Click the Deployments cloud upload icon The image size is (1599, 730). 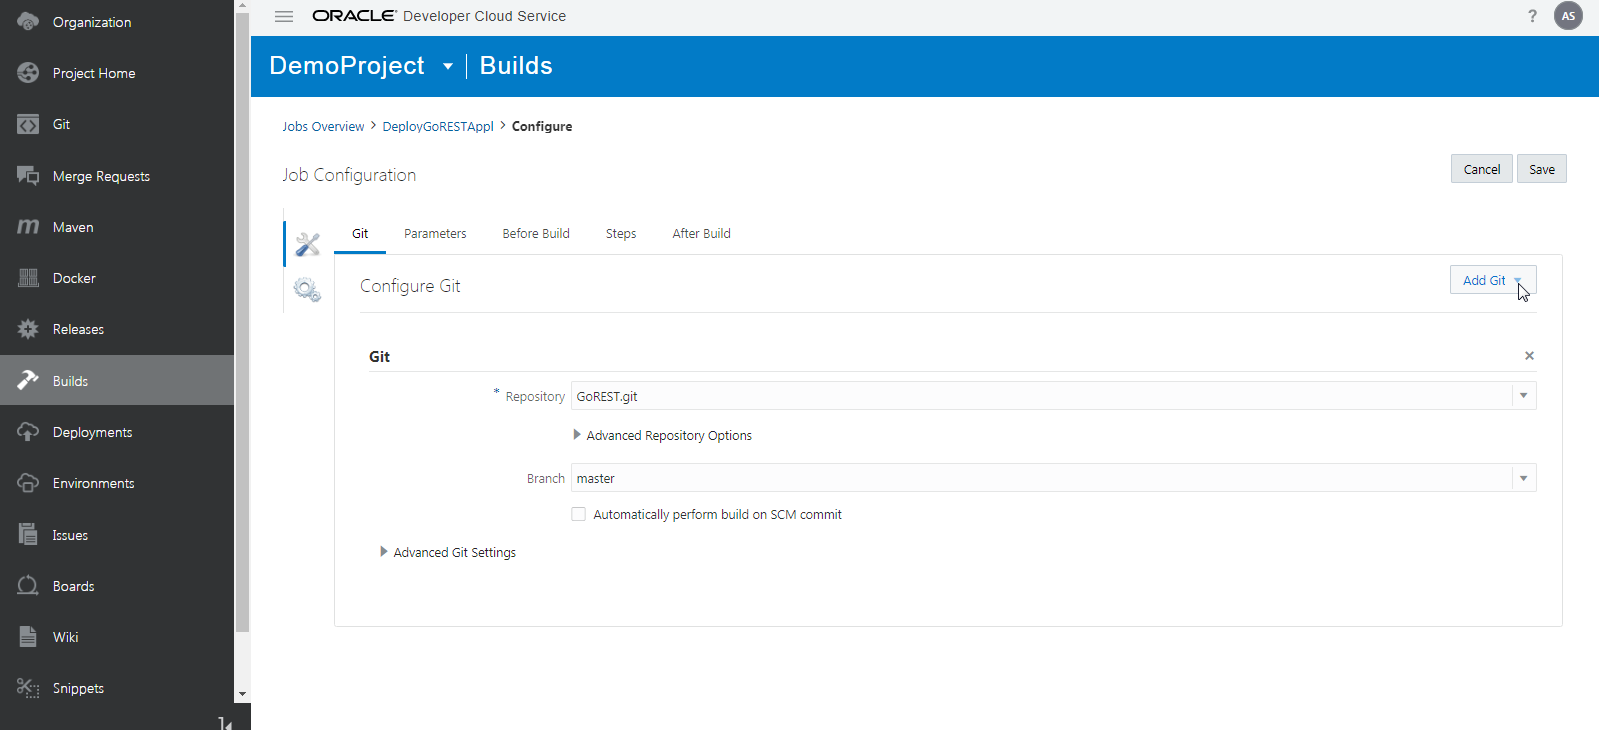click(x=28, y=432)
